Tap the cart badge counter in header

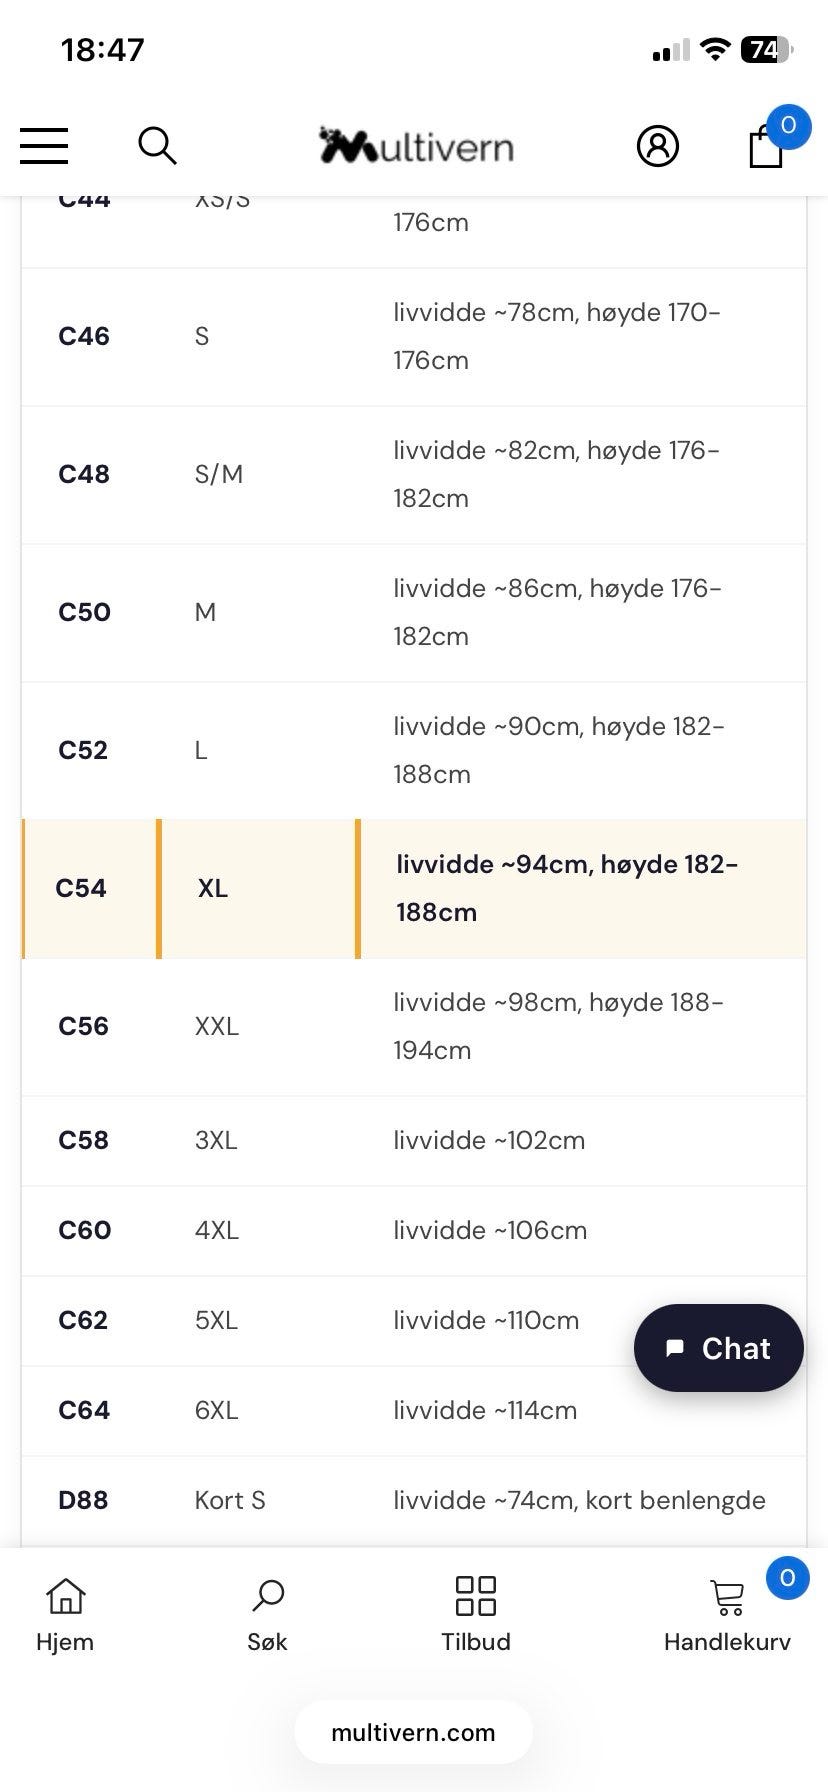[x=788, y=126]
